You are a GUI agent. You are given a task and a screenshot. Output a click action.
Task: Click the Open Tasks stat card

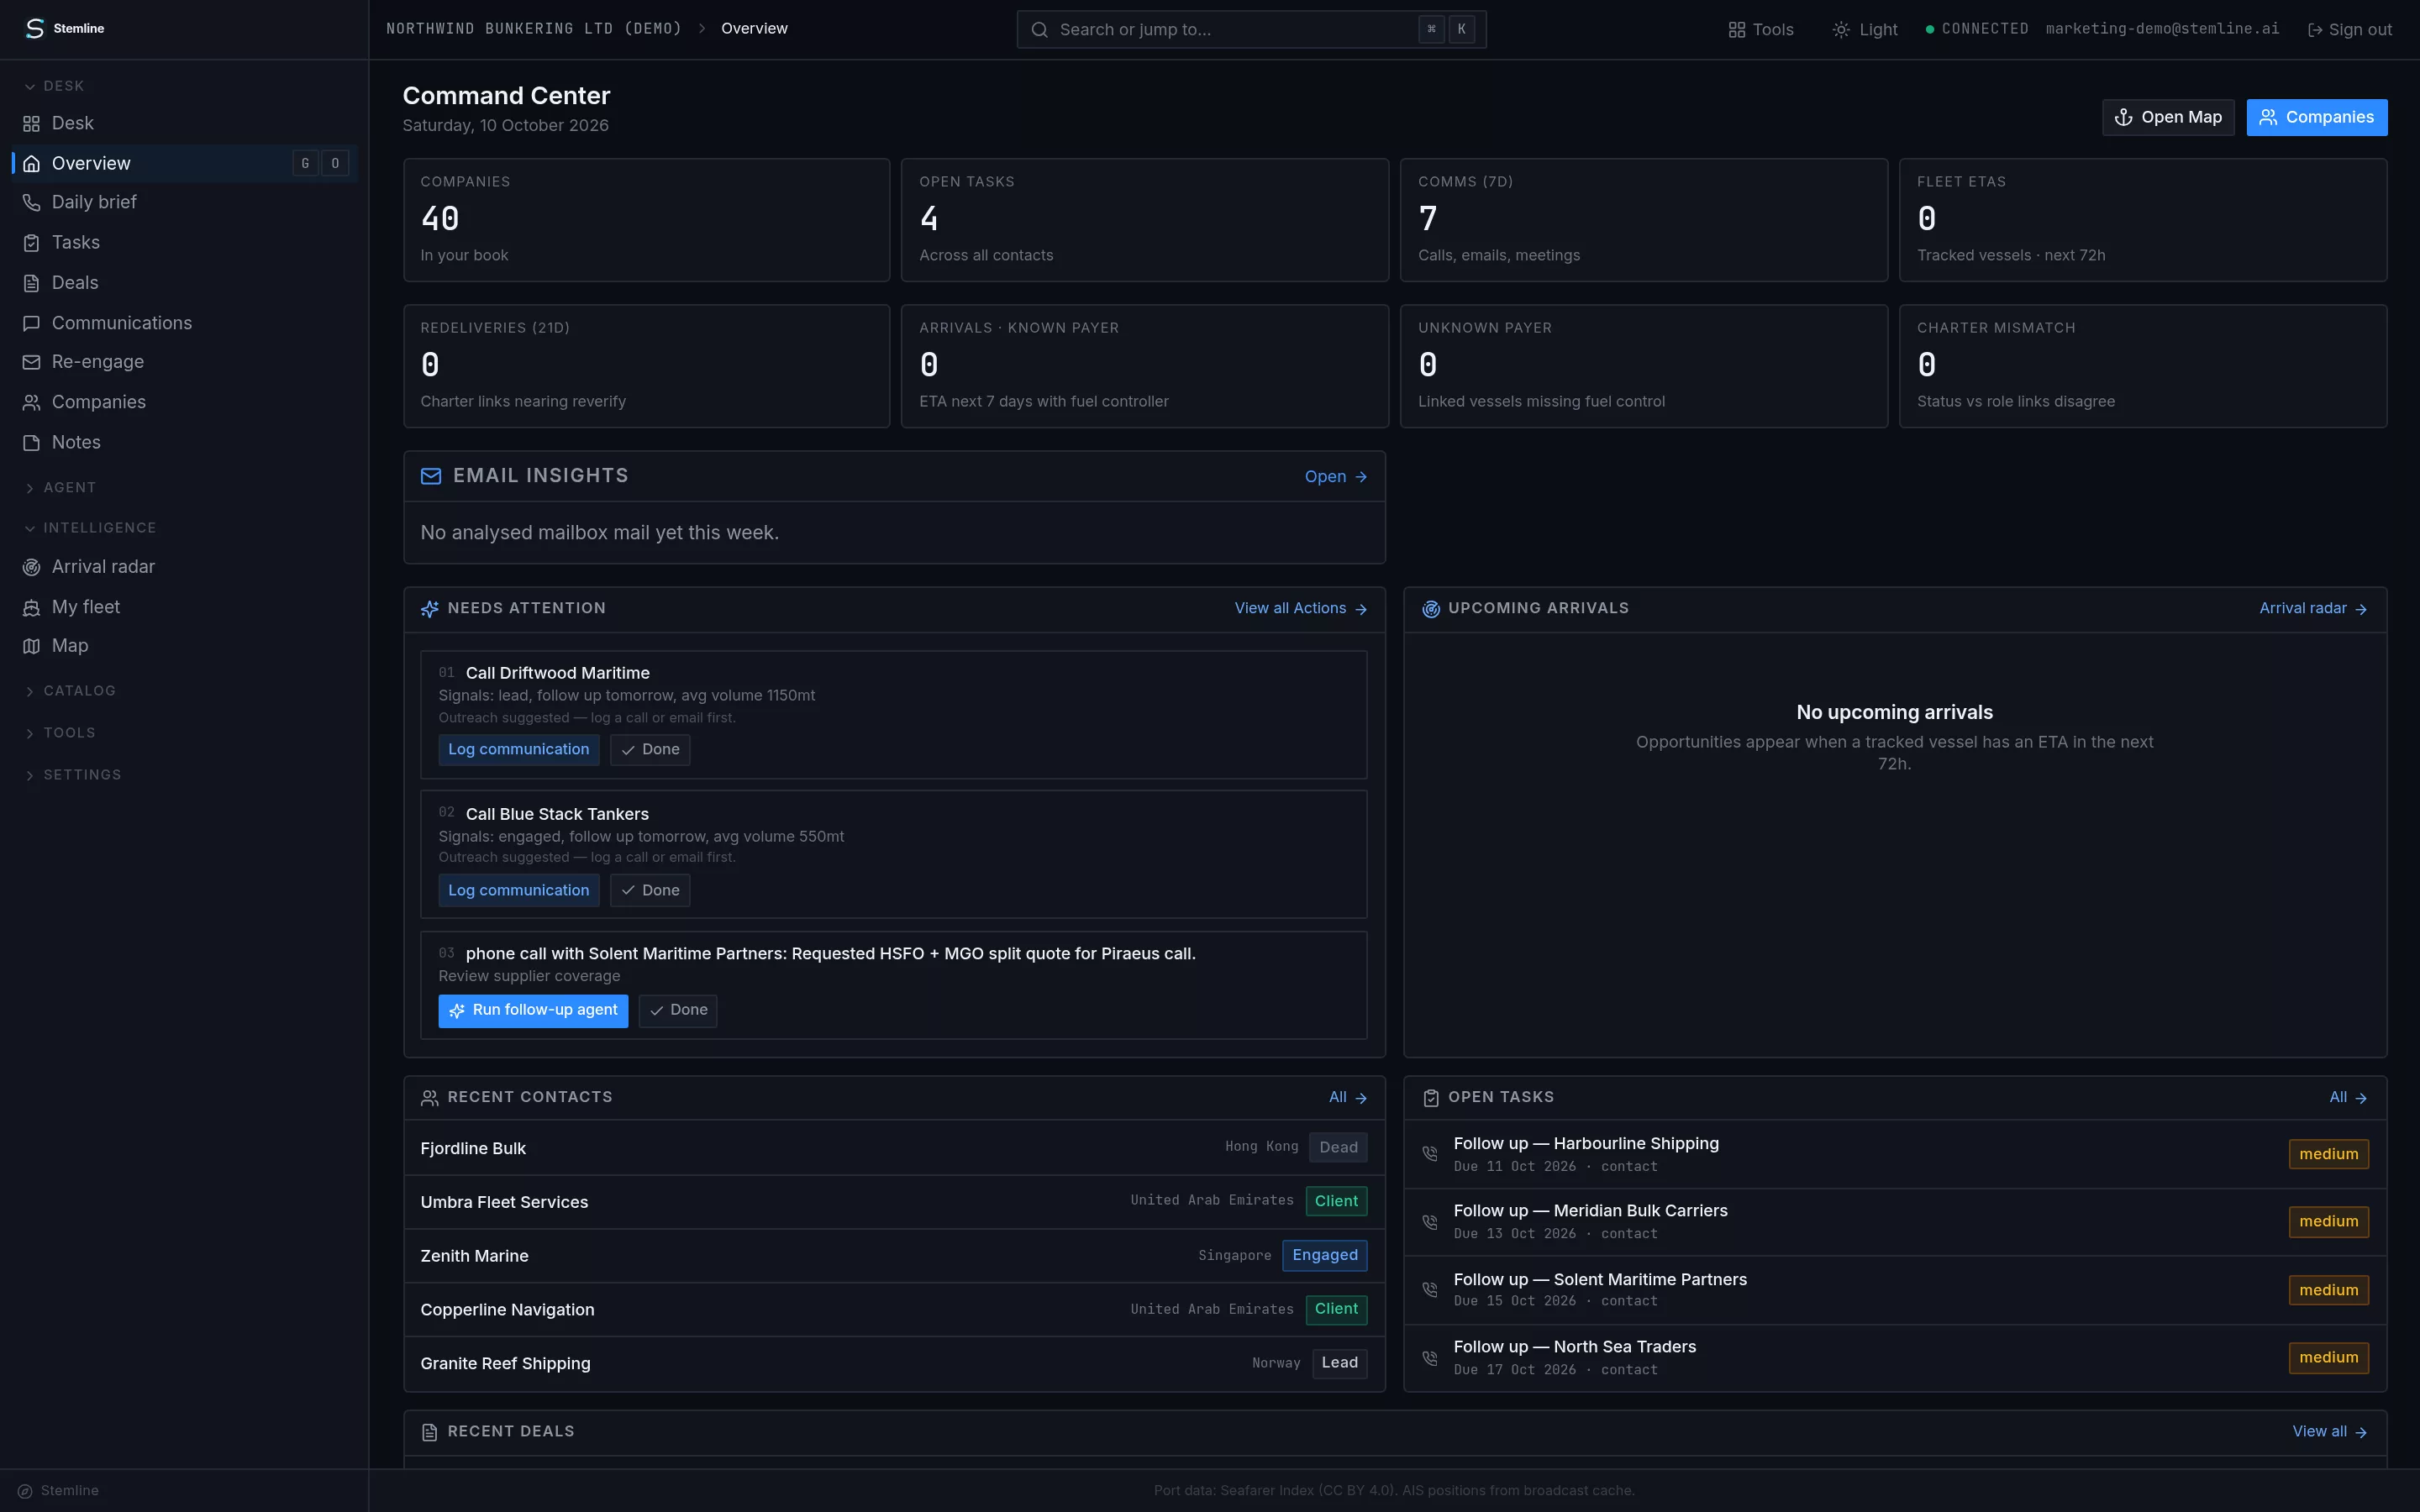pos(1144,220)
